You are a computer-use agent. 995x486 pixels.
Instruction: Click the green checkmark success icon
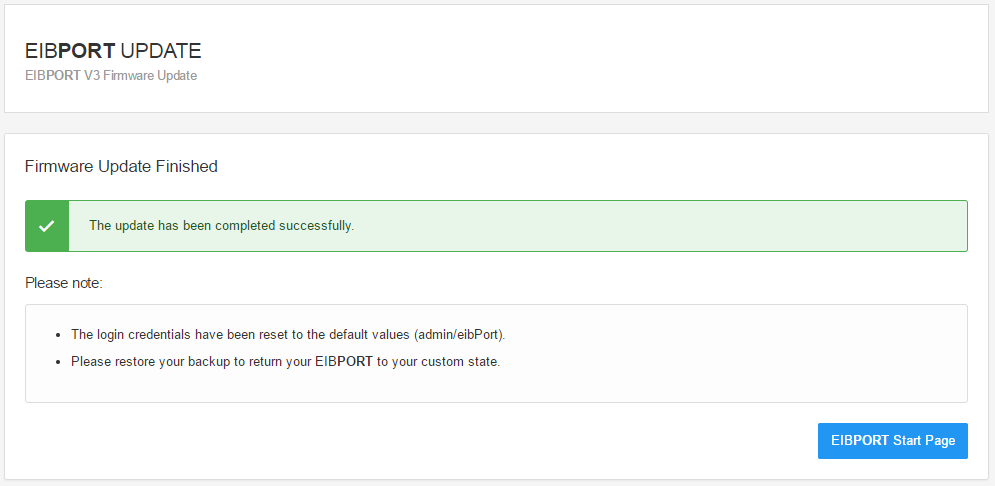click(47, 226)
